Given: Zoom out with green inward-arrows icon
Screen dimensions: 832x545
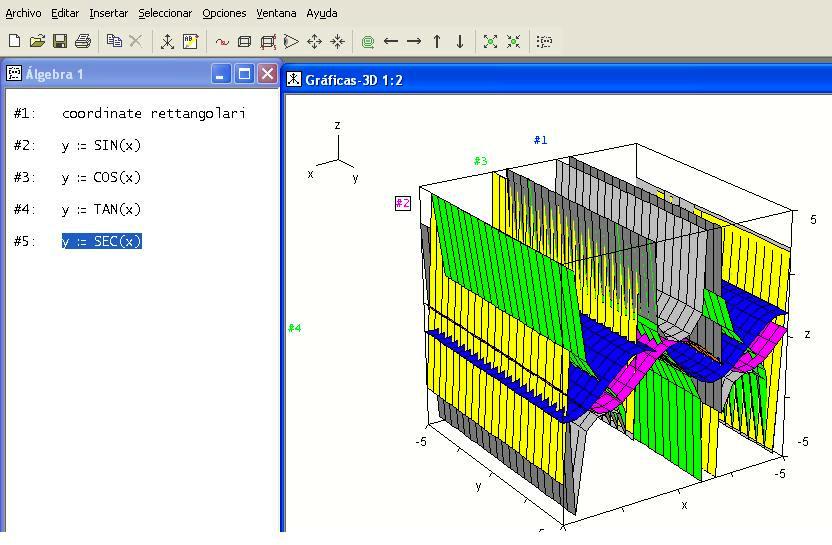Looking at the screenshot, I should pyautogui.click(x=513, y=41).
